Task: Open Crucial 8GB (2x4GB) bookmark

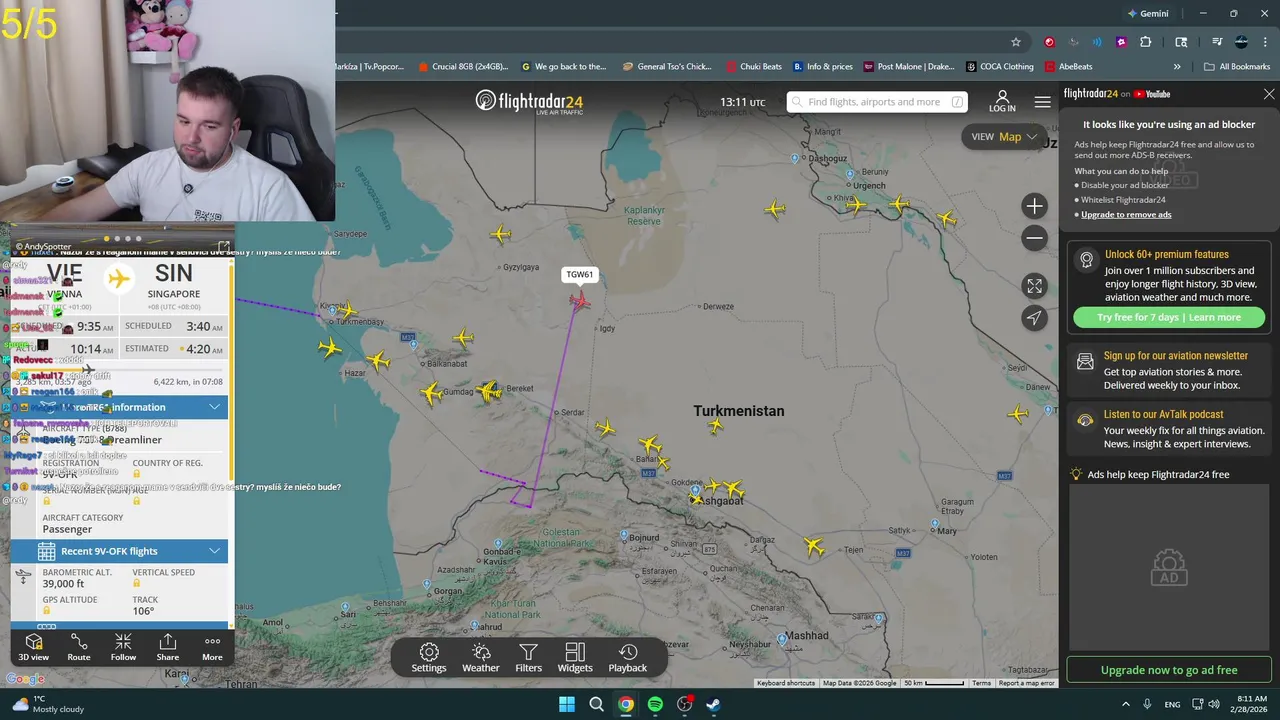Action: tap(463, 67)
